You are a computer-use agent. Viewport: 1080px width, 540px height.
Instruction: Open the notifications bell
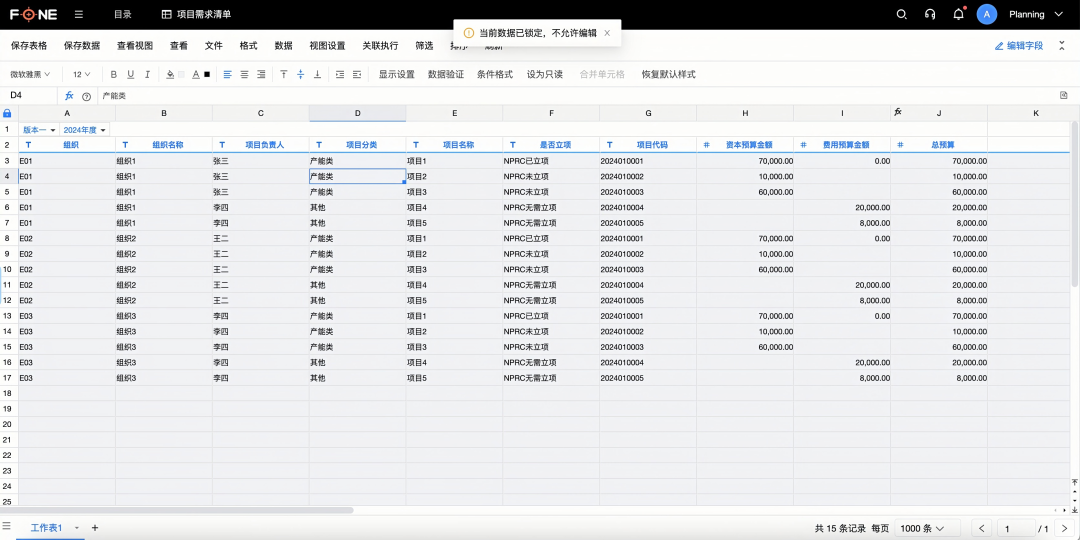(958, 14)
